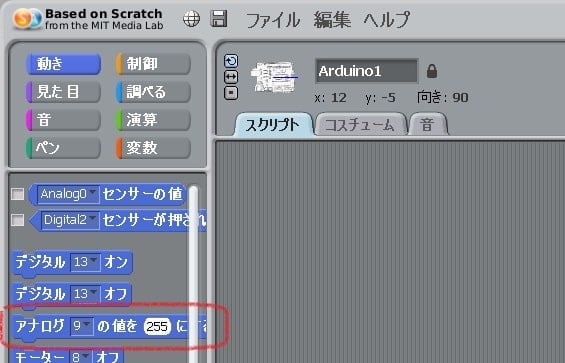Screen dimensions: 565x363
Task: Click the センサーが押された boolean block
Action: tap(117, 220)
